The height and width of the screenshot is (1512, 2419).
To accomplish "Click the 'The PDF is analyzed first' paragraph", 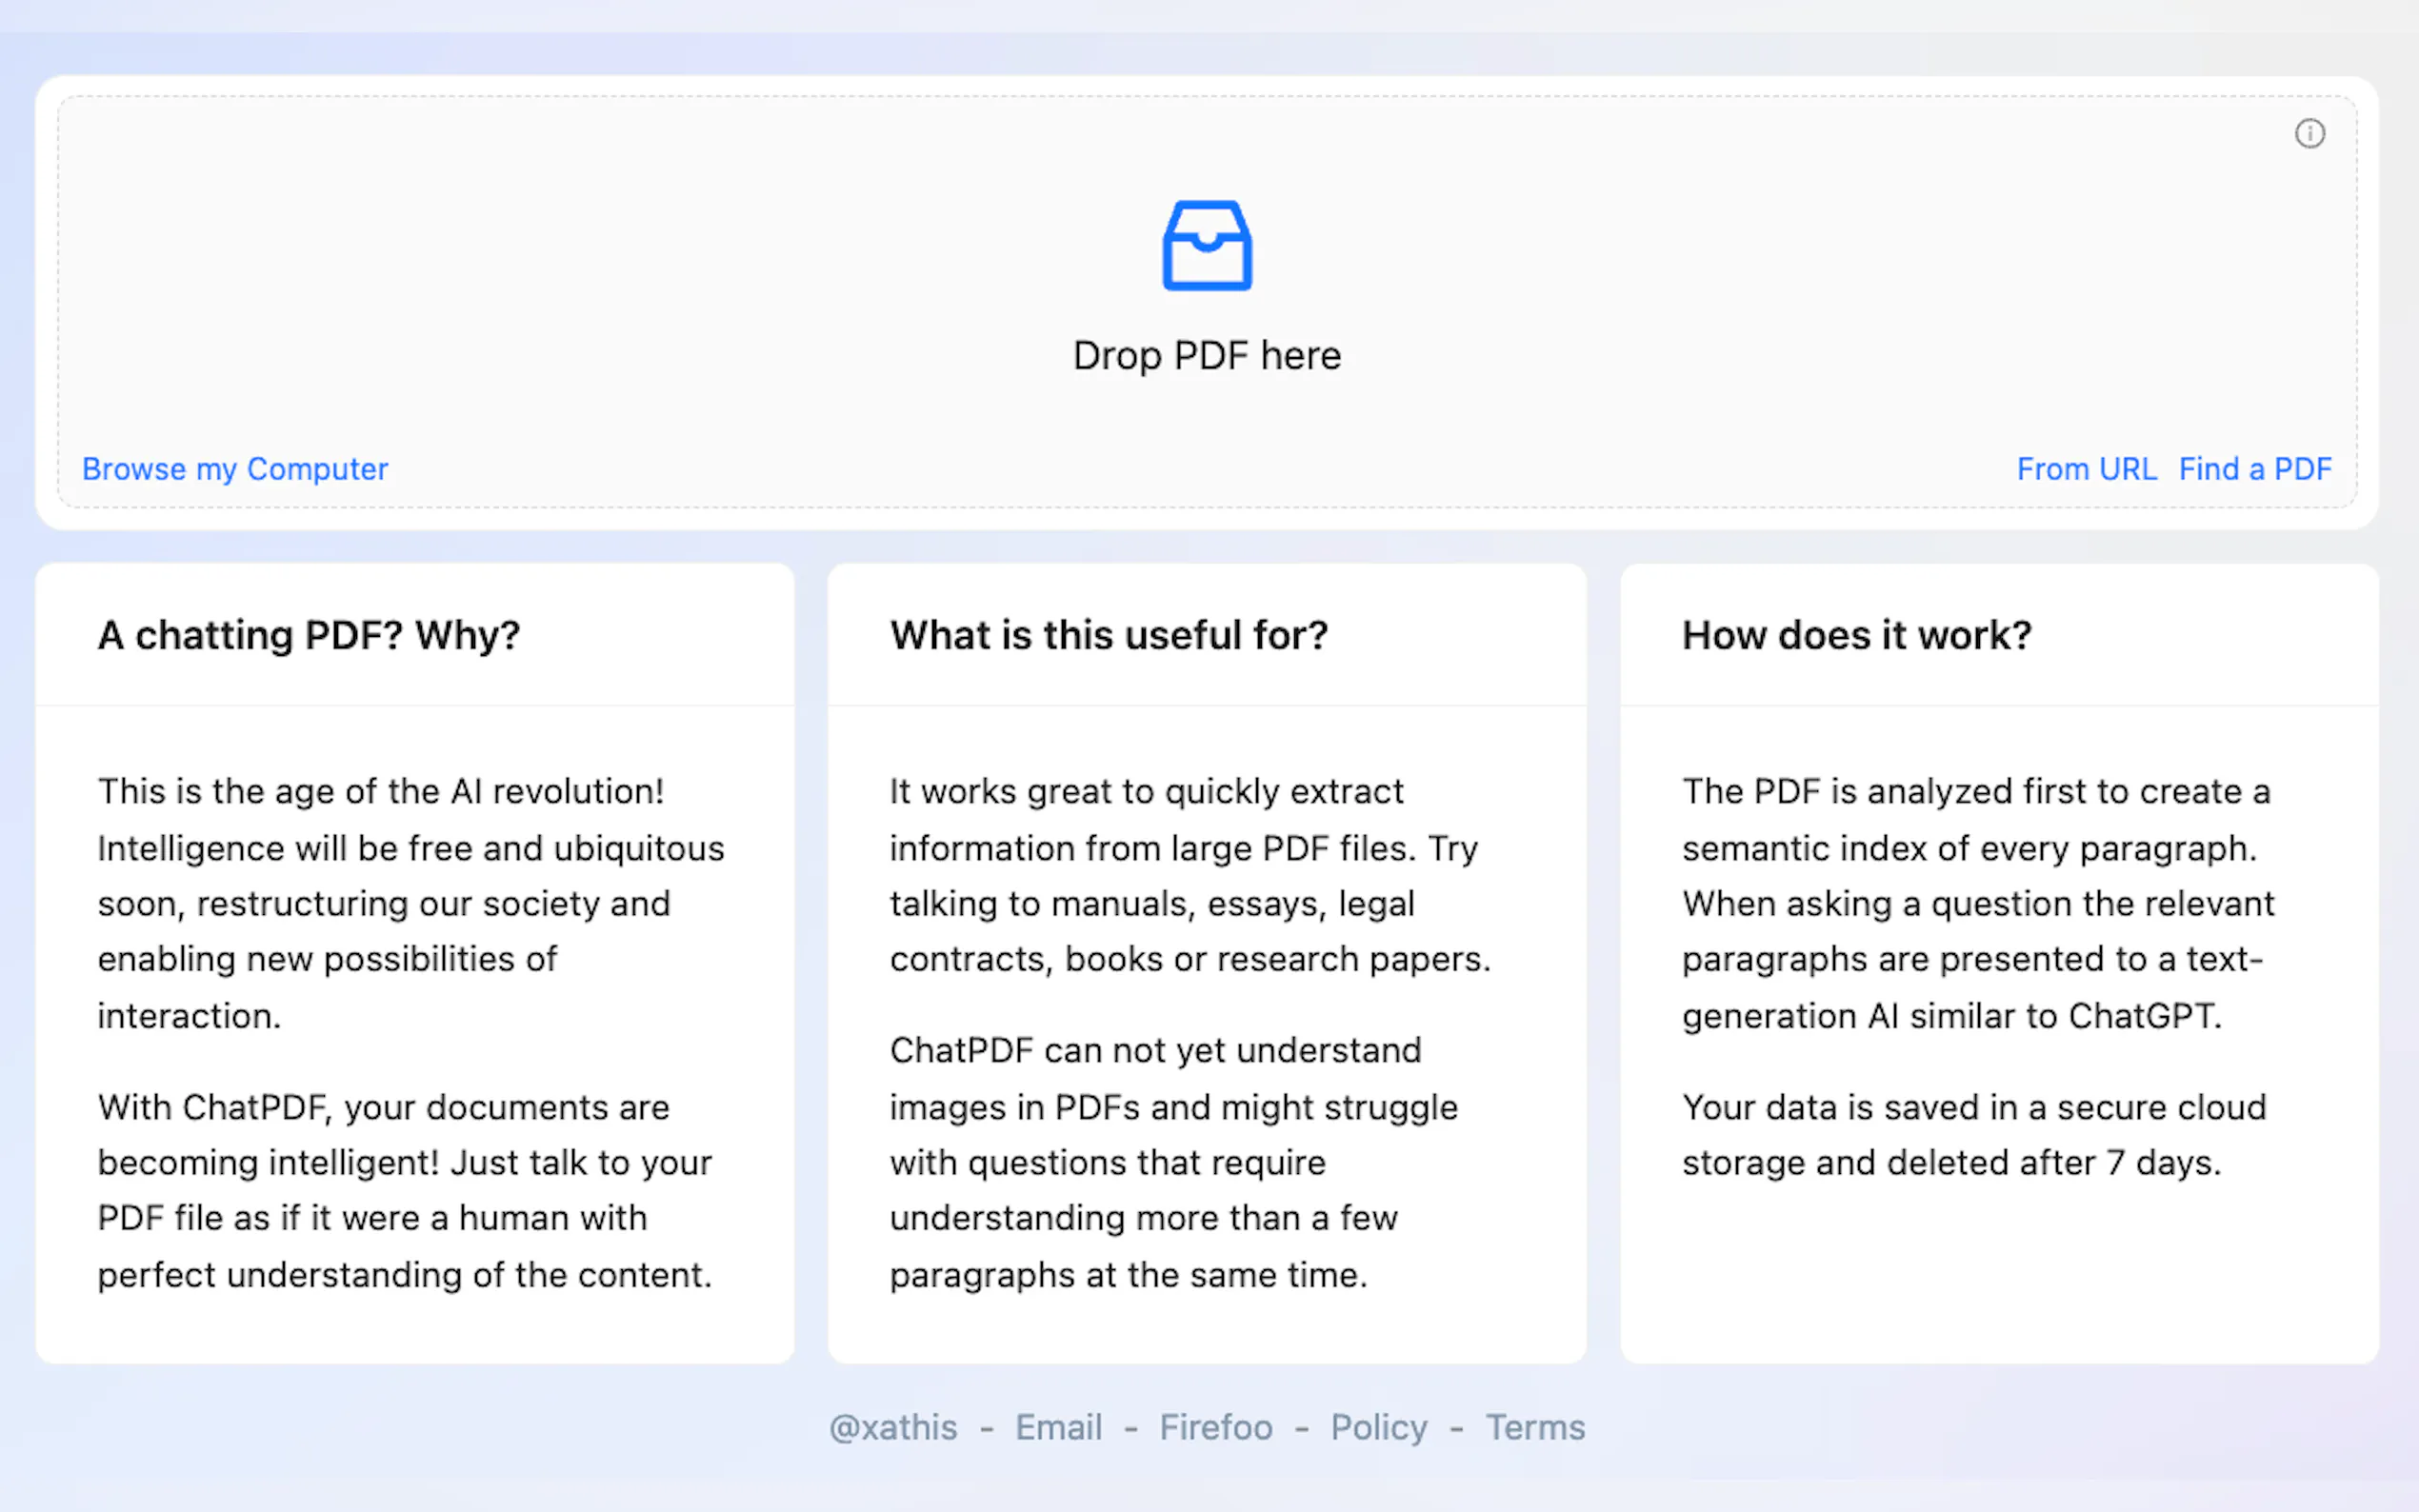I will tap(1977, 903).
